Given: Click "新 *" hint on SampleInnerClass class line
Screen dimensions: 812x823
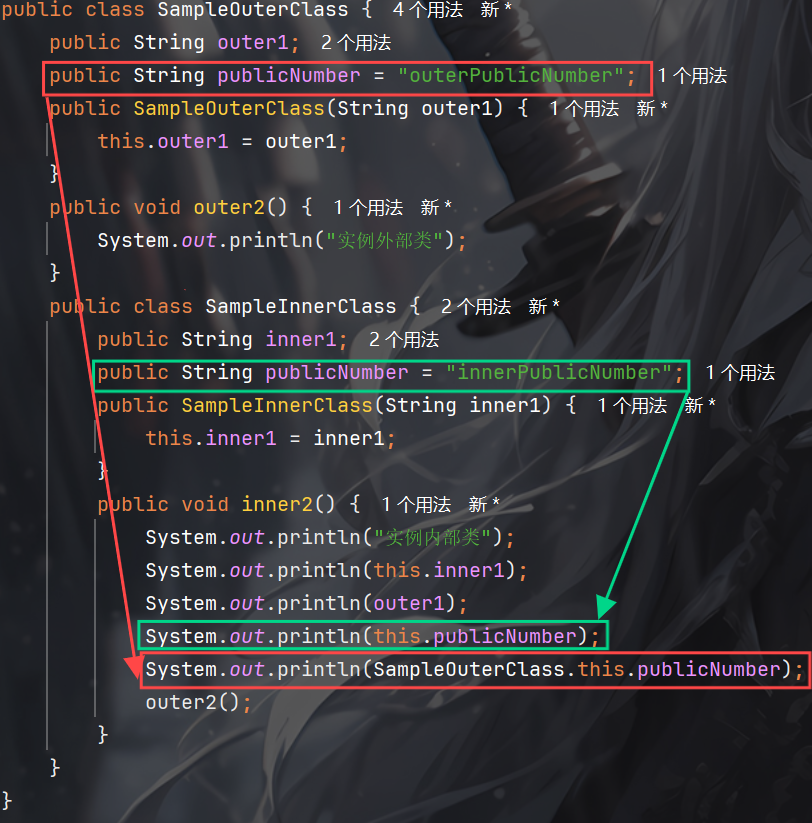Looking at the screenshot, I should point(544,307).
